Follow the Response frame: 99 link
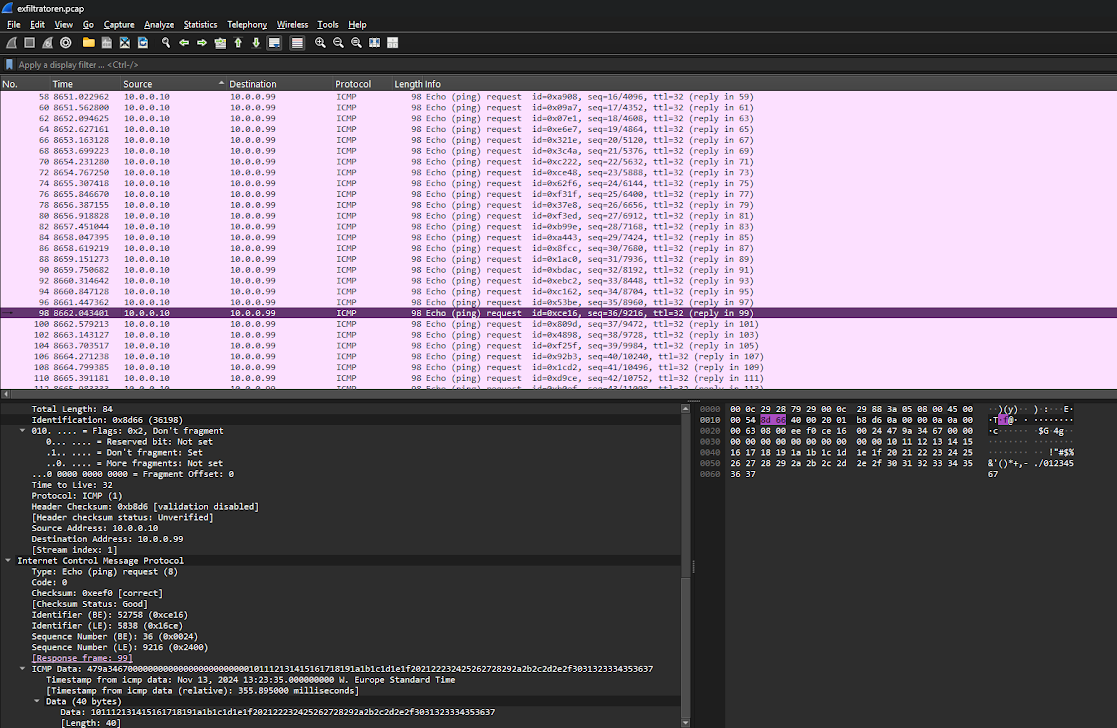1117x728 pixels. coord(82,658)
